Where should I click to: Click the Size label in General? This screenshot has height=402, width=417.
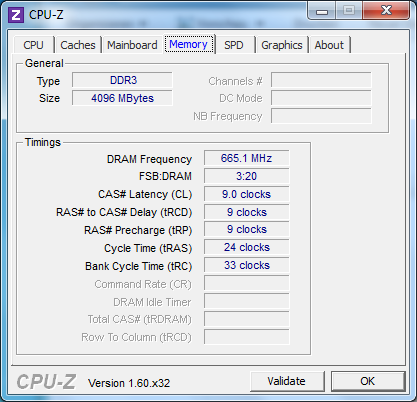click(49, 98)
